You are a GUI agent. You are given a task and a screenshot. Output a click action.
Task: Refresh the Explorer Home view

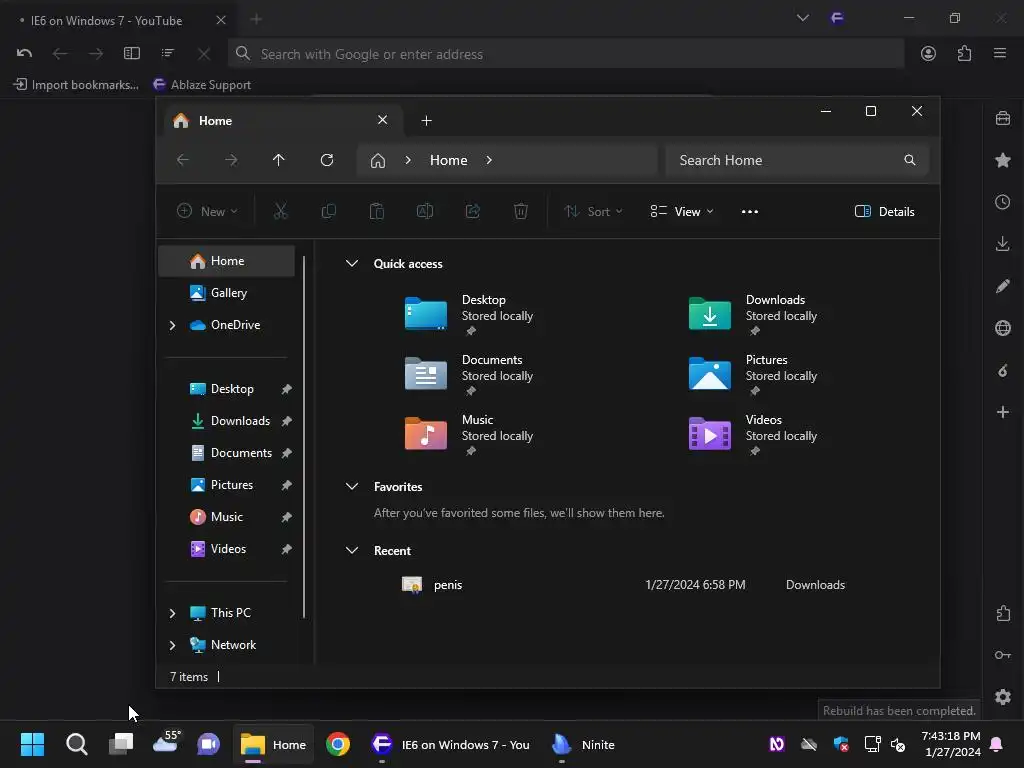[x=327, y=160]
